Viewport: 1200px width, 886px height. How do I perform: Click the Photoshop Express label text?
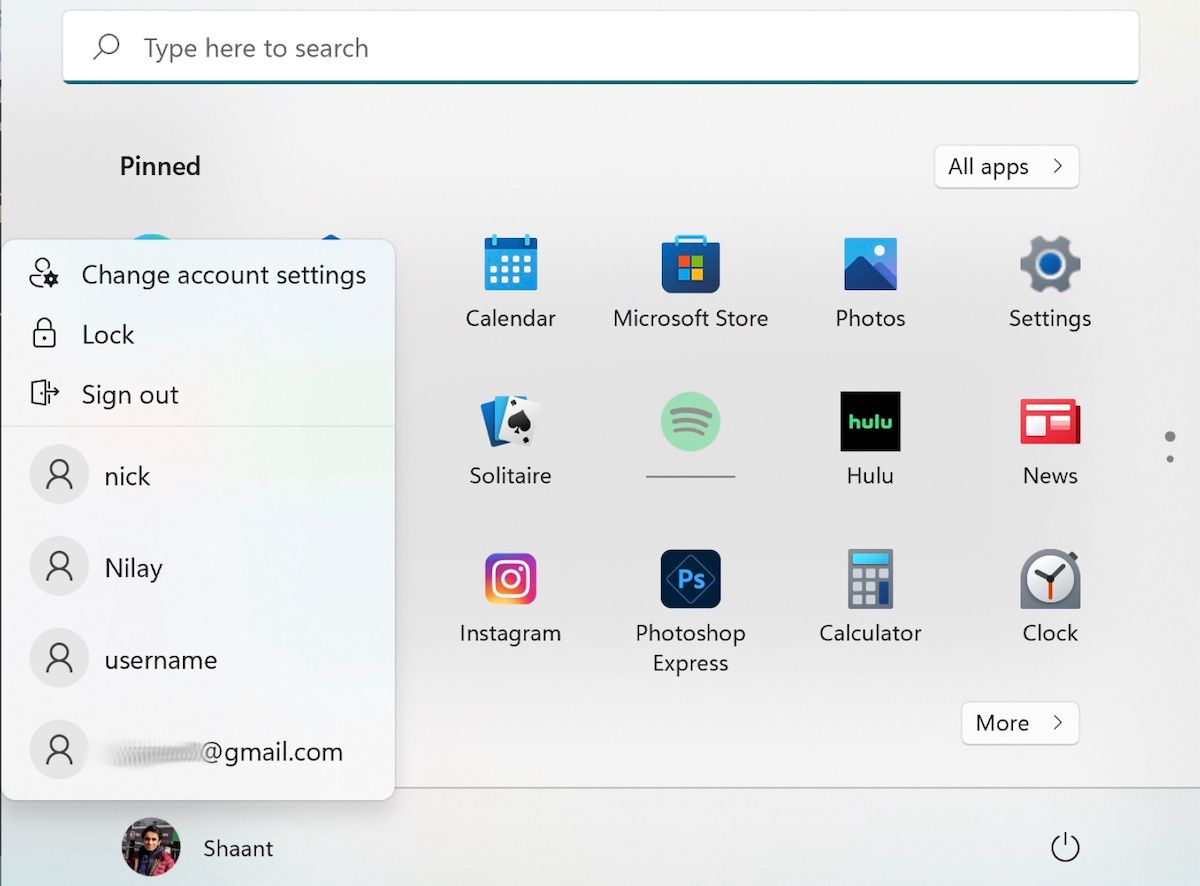coord(690,648)
